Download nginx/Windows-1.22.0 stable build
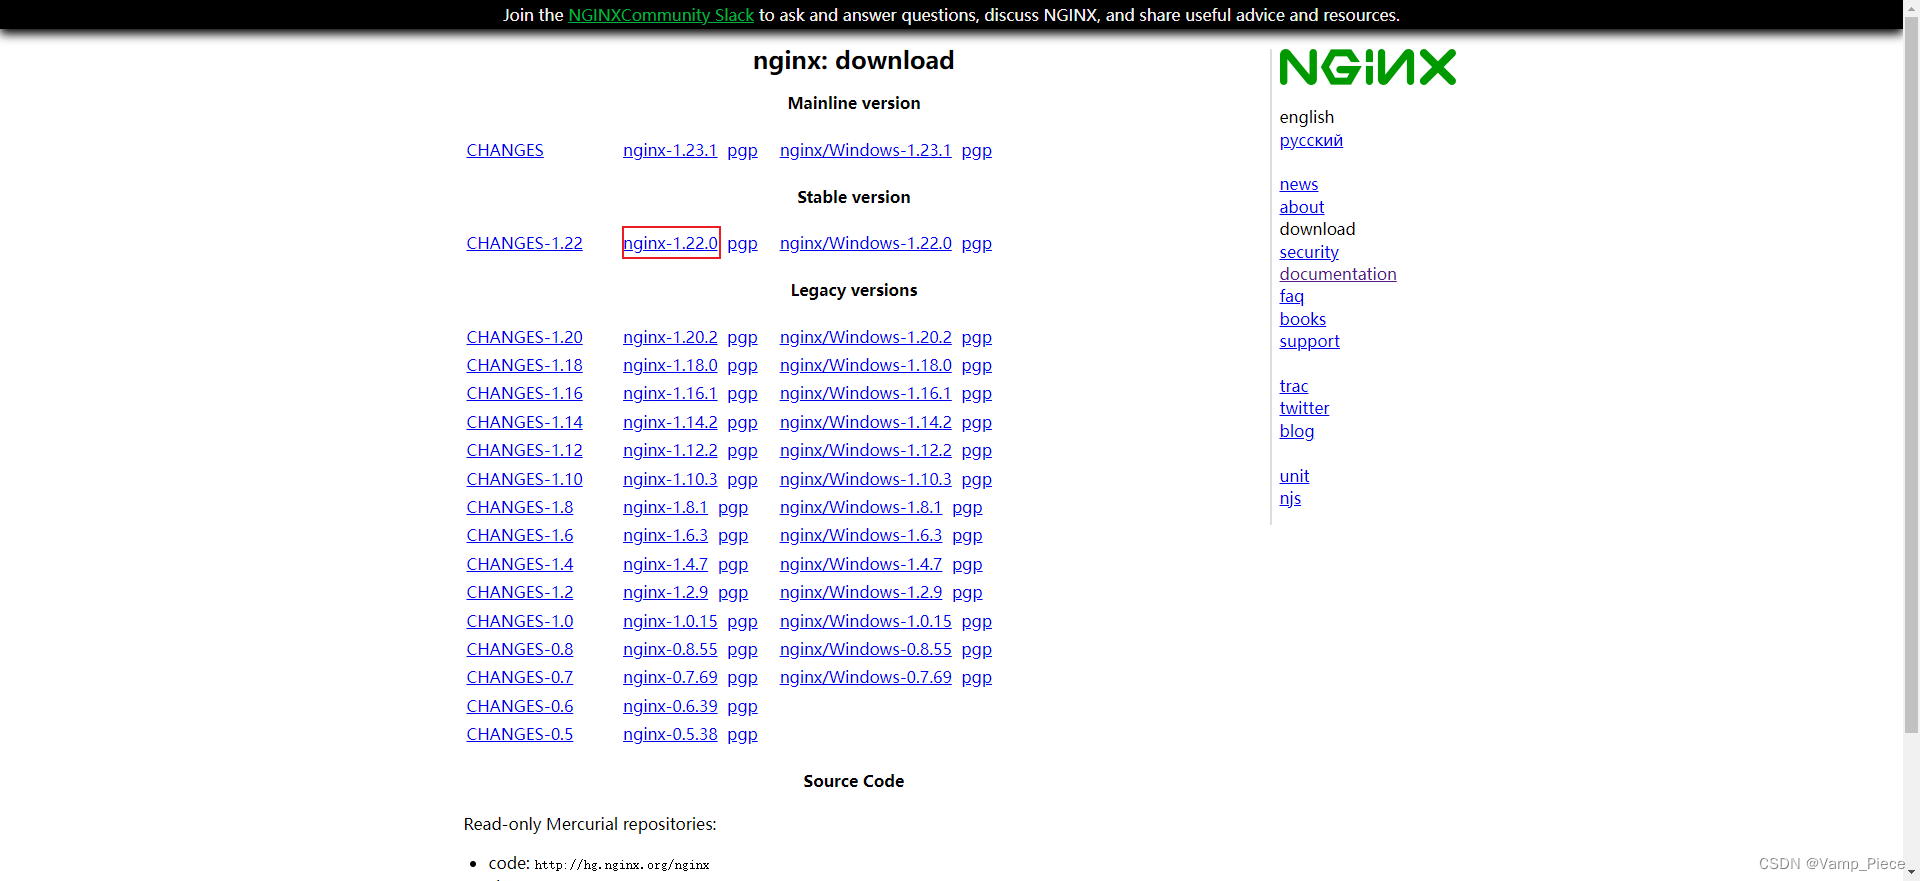The width and height of the screenshot is (1920, 881). click(866, 243)
